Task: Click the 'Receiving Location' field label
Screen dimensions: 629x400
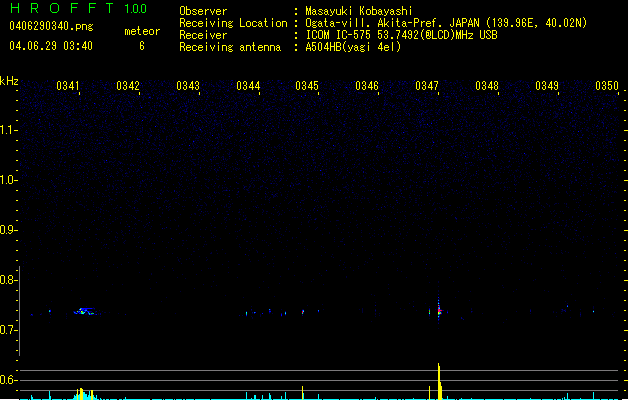Action: (x=233, y=23)
